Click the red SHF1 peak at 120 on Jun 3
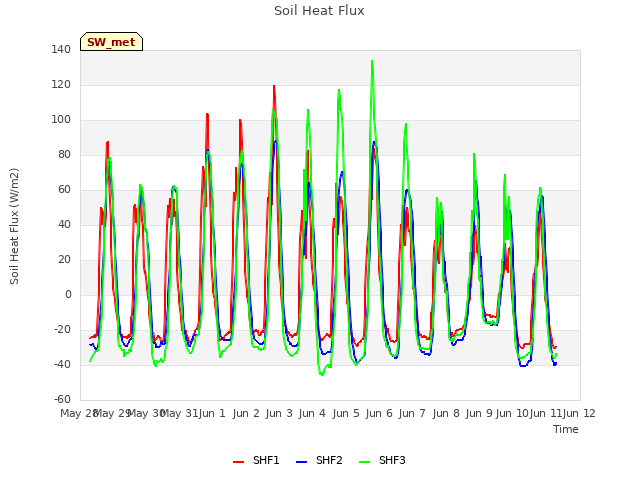 274,86
